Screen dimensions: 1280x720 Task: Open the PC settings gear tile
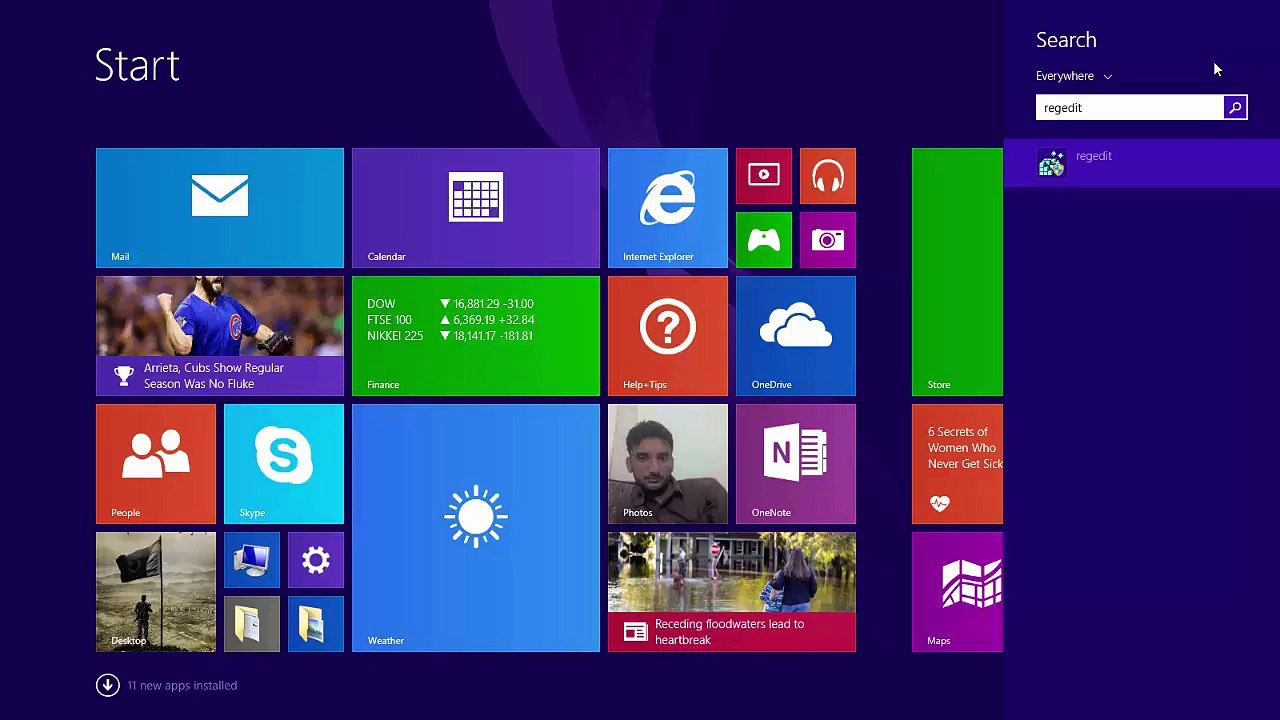pyautogui.click(x=316, y=560)
